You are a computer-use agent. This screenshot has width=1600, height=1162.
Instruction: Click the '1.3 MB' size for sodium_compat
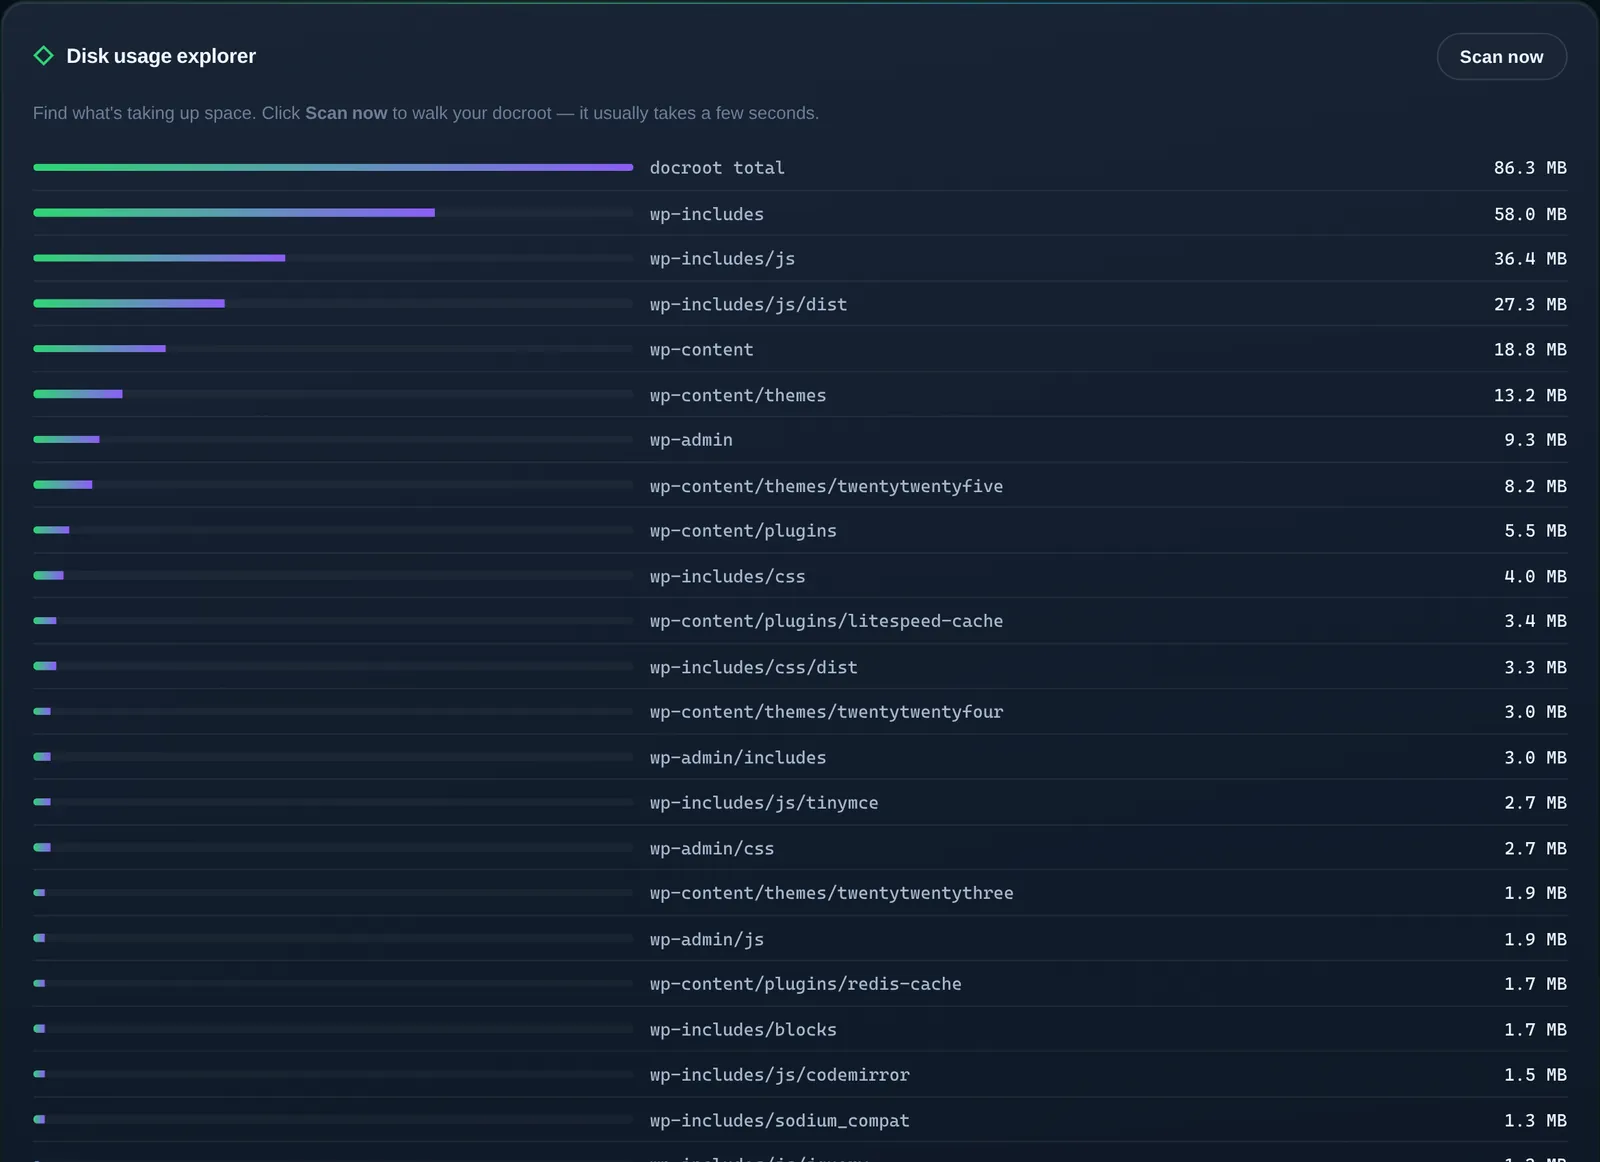(1535, 1121)
